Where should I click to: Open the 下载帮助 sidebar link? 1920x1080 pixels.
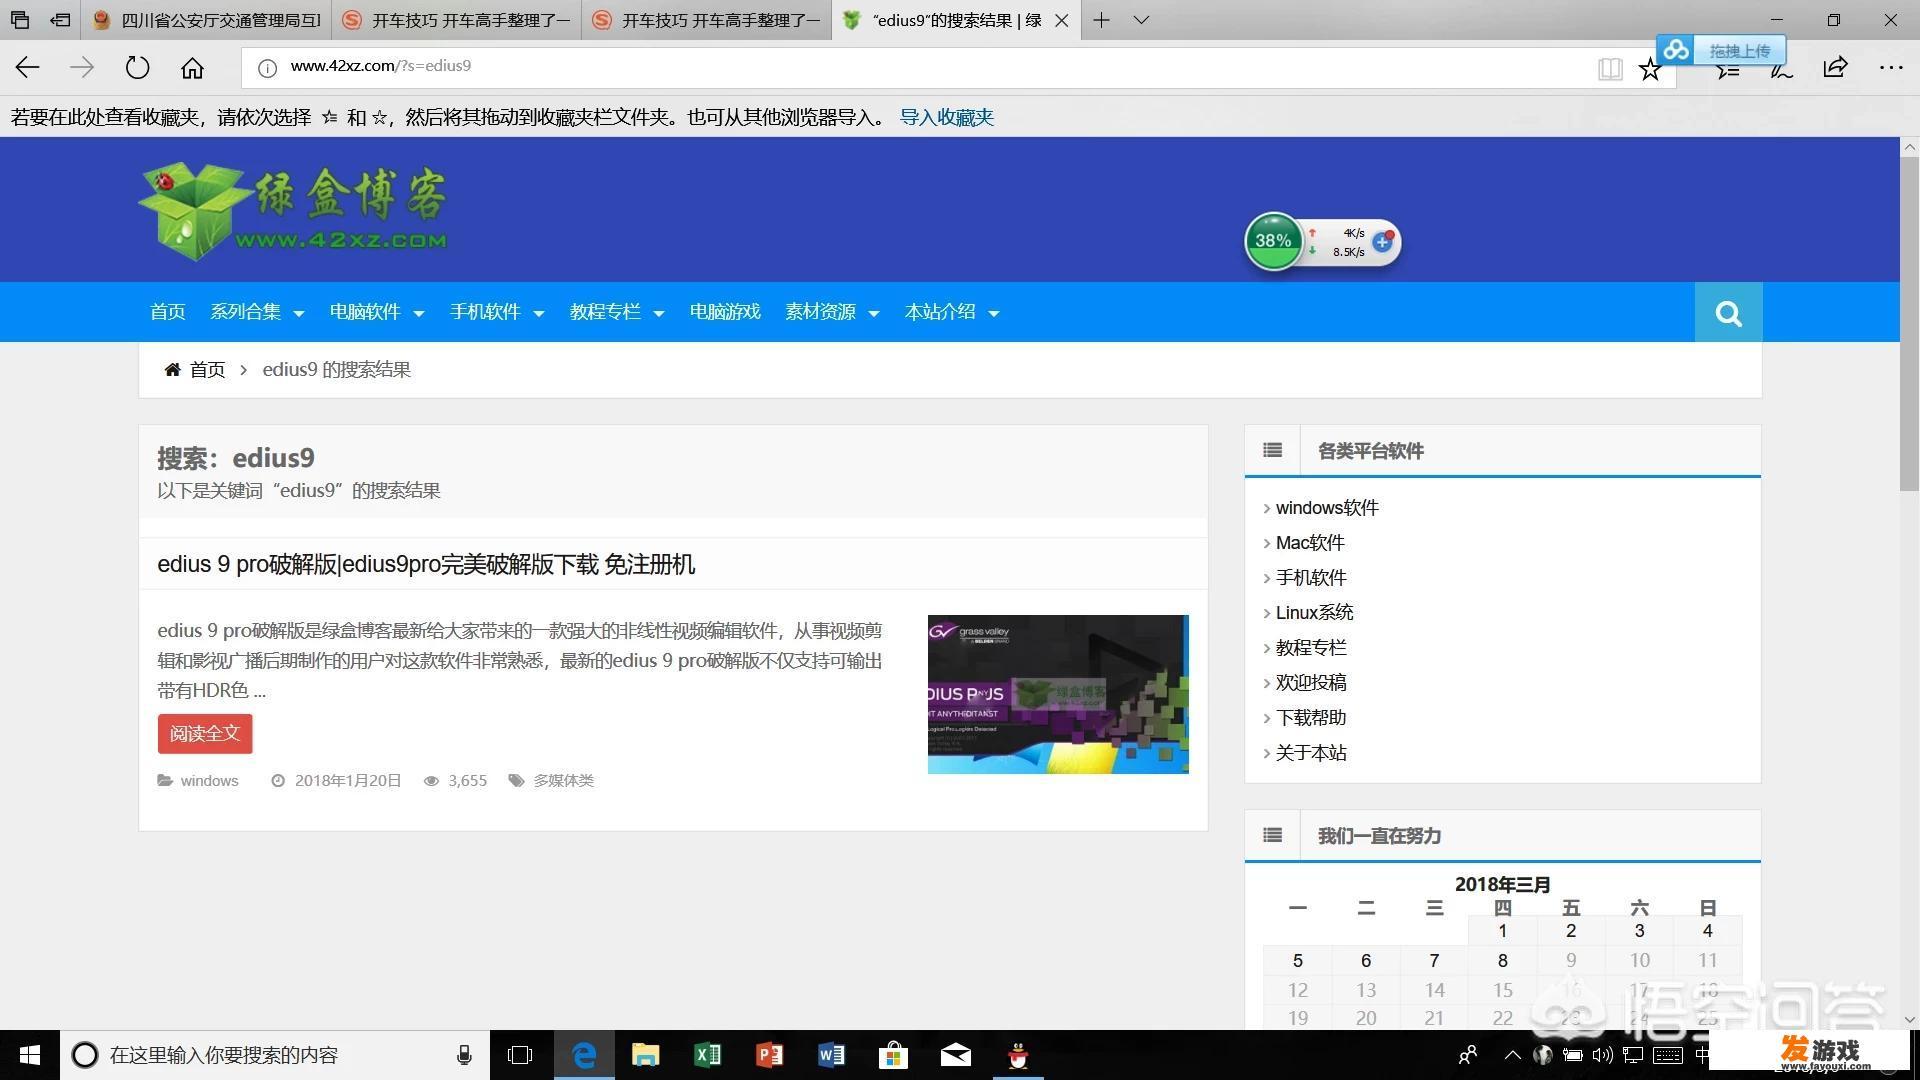click(1311, 718)
